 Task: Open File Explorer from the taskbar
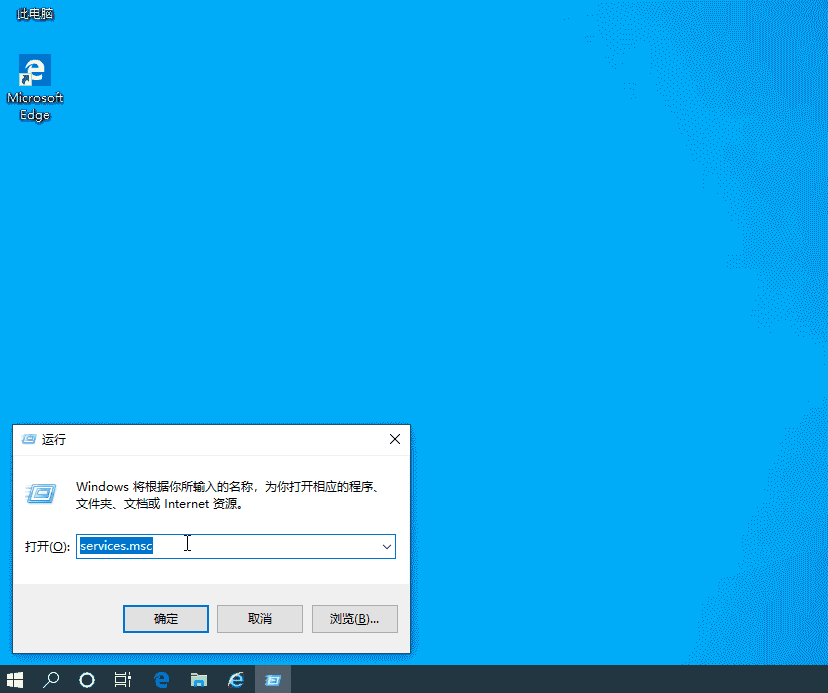[199, 679]
